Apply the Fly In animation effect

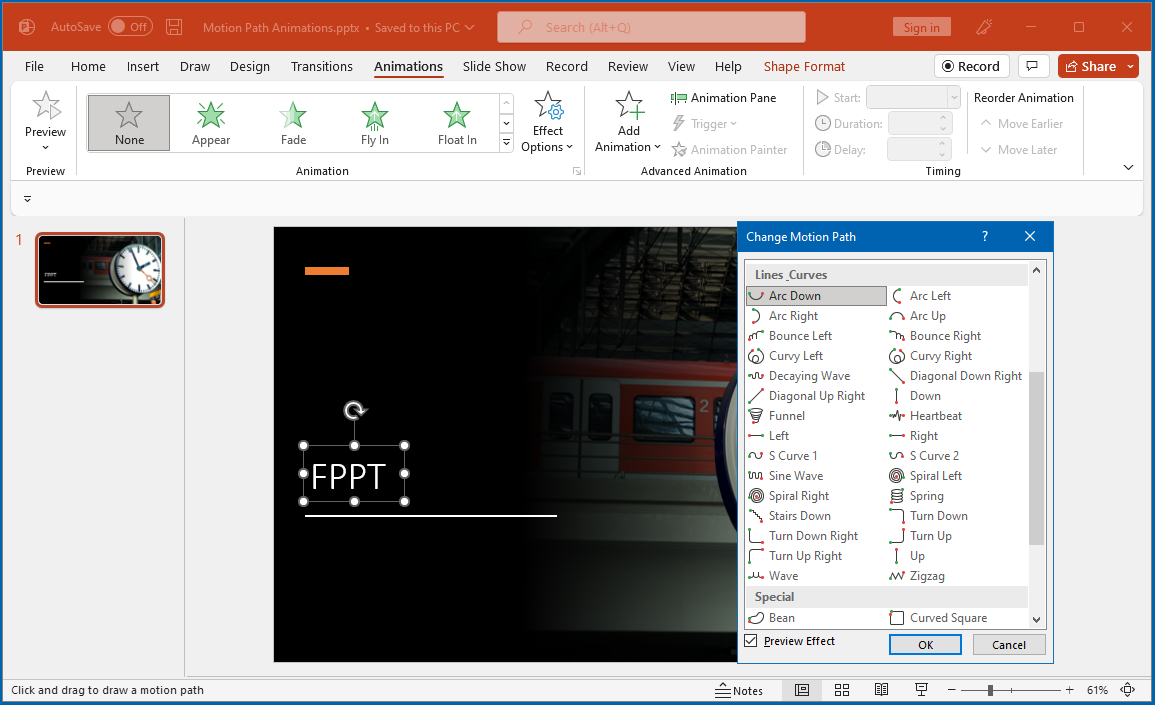[375, 123]
